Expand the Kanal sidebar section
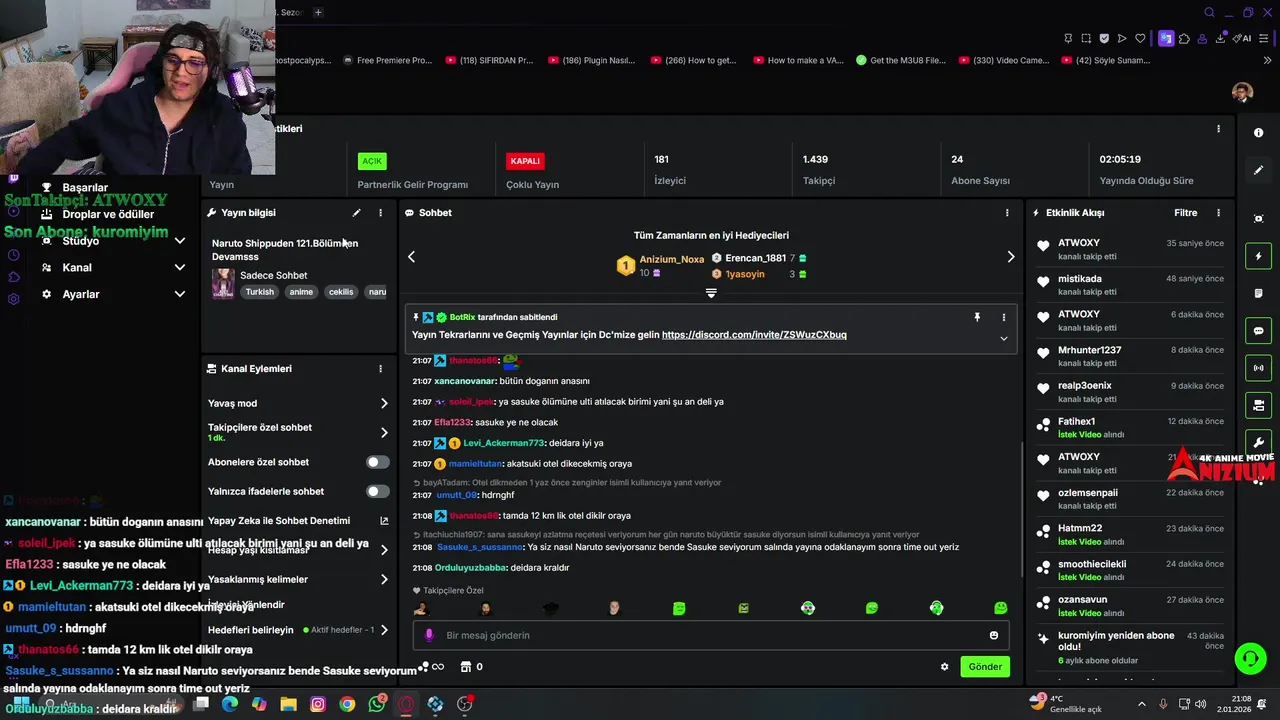 [180, 267]
